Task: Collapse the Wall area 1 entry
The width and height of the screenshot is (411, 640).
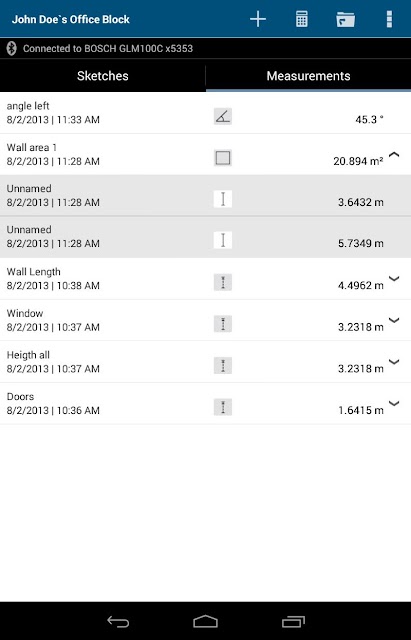Action: pos(394,155)
